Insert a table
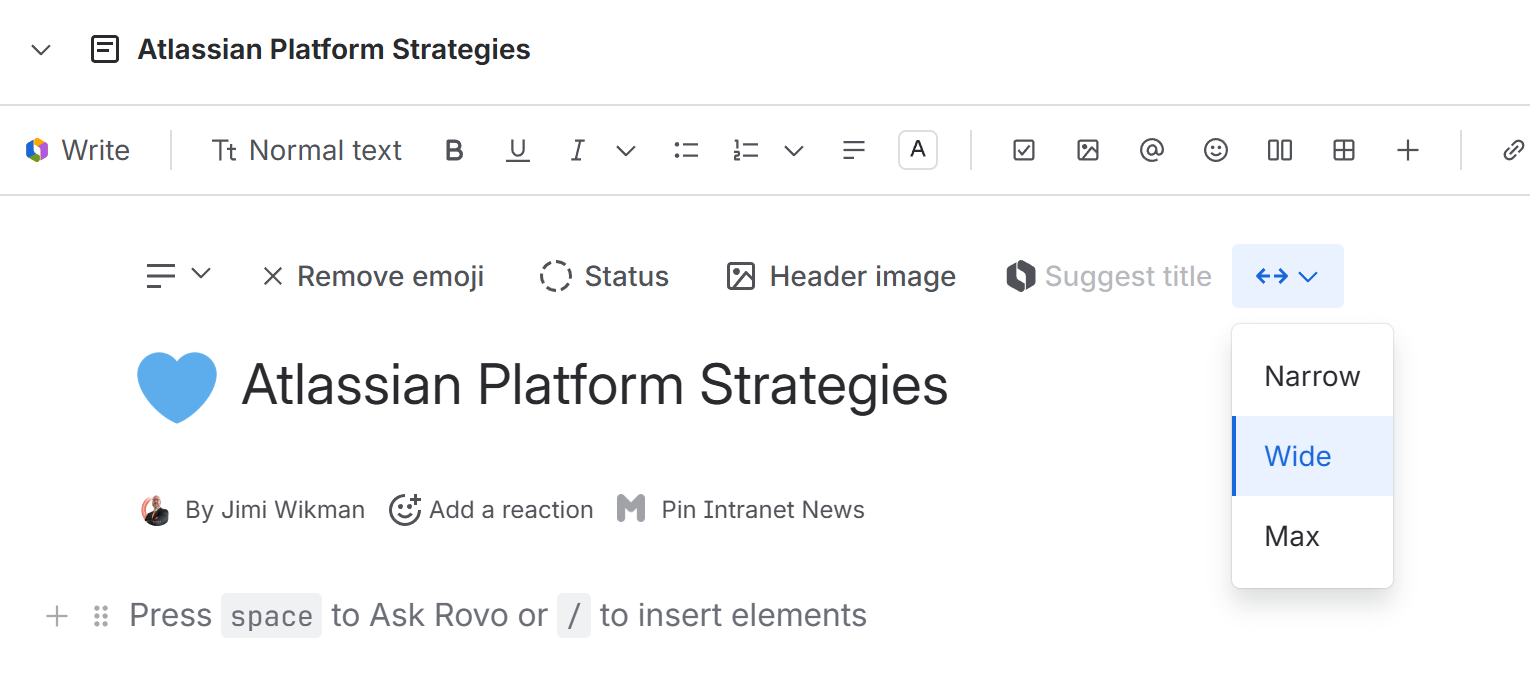Image resolution: width=1530 pixels, height=688 pixels. [x=1344, y=151]
